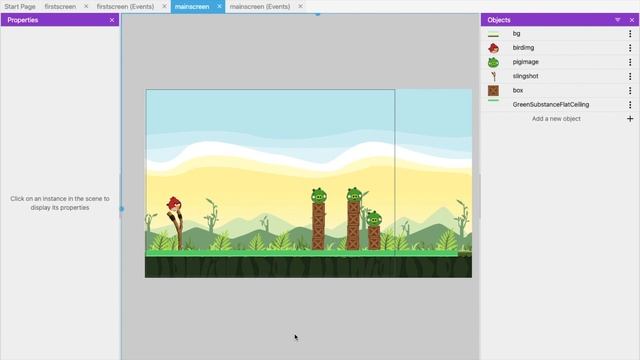Viewport: 640px width, 360px height.
Task: Select the pig on the shortest crate tower
Action: point(374,219)
